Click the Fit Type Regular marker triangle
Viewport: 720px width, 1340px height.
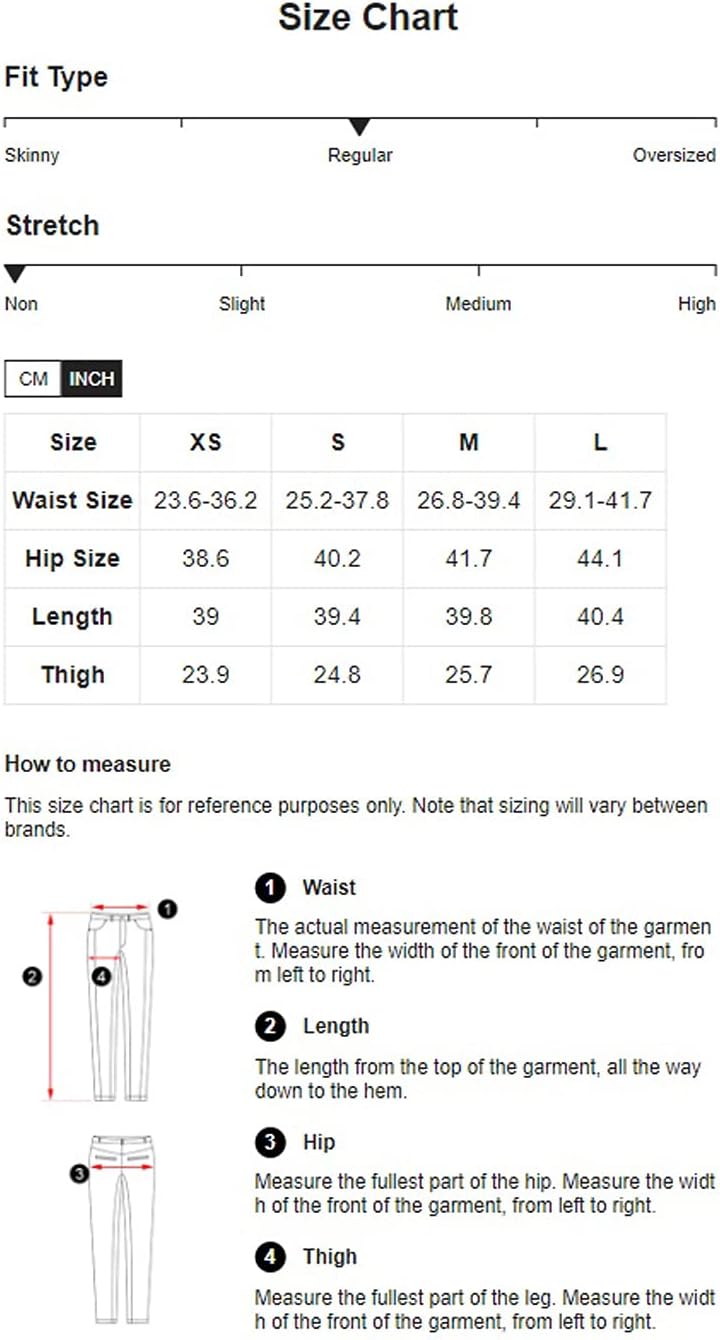[x=360, y=127]
